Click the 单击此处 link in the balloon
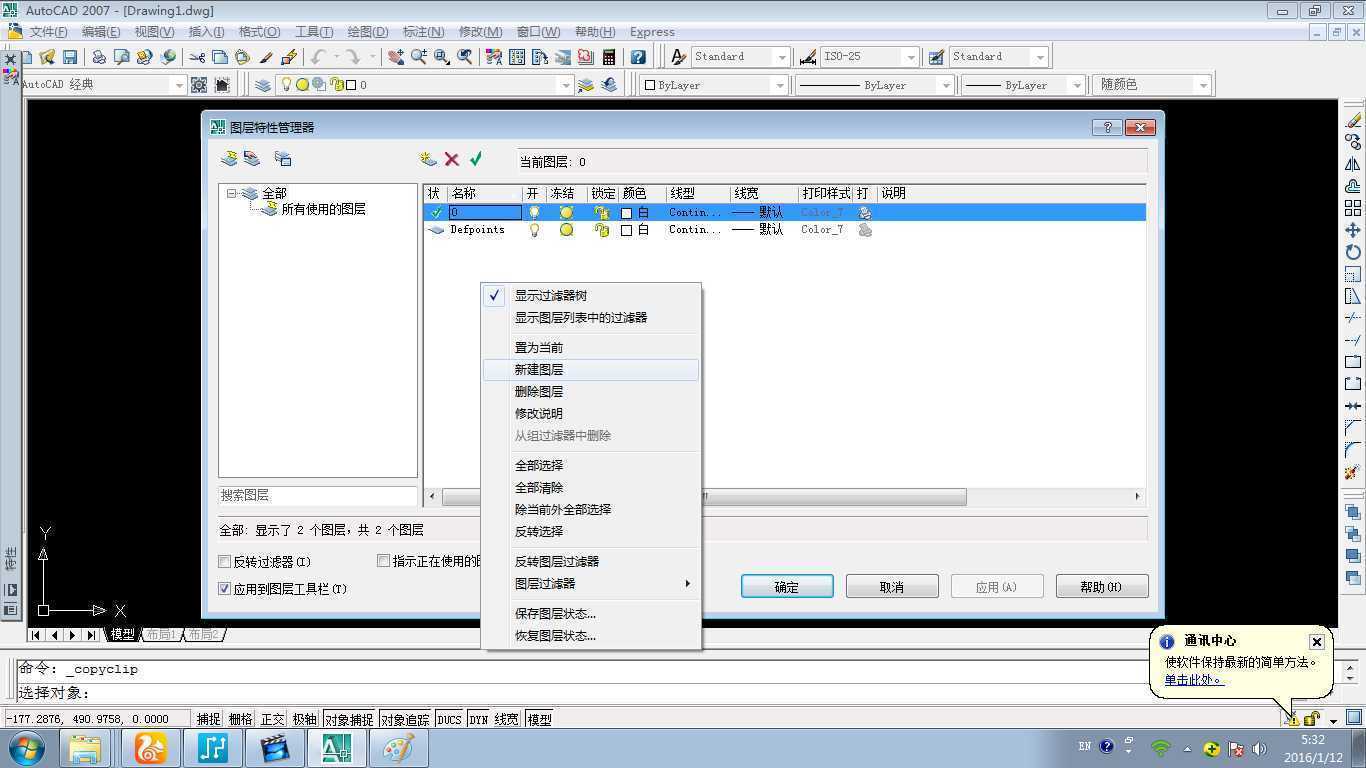The width and height of the screenshot is (1366, 768). tap(1193, 680)
